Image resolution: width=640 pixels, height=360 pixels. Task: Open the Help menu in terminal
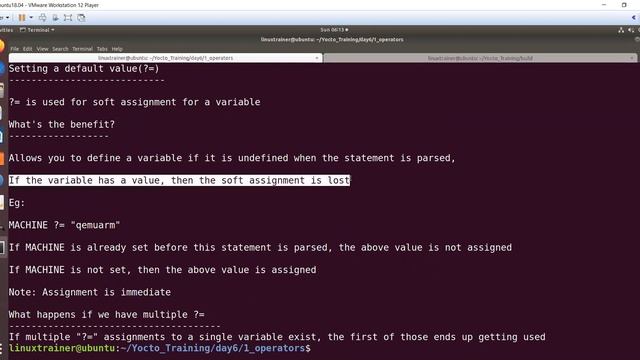117,49
